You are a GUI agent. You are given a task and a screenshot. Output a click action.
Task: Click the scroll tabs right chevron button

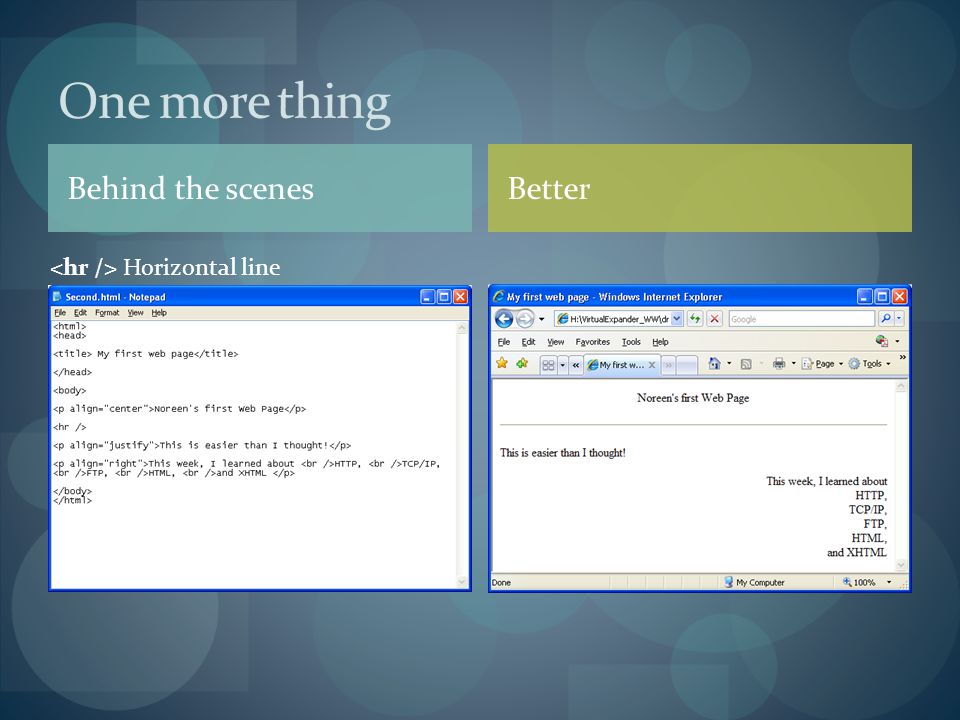click(x=669, y=366)
